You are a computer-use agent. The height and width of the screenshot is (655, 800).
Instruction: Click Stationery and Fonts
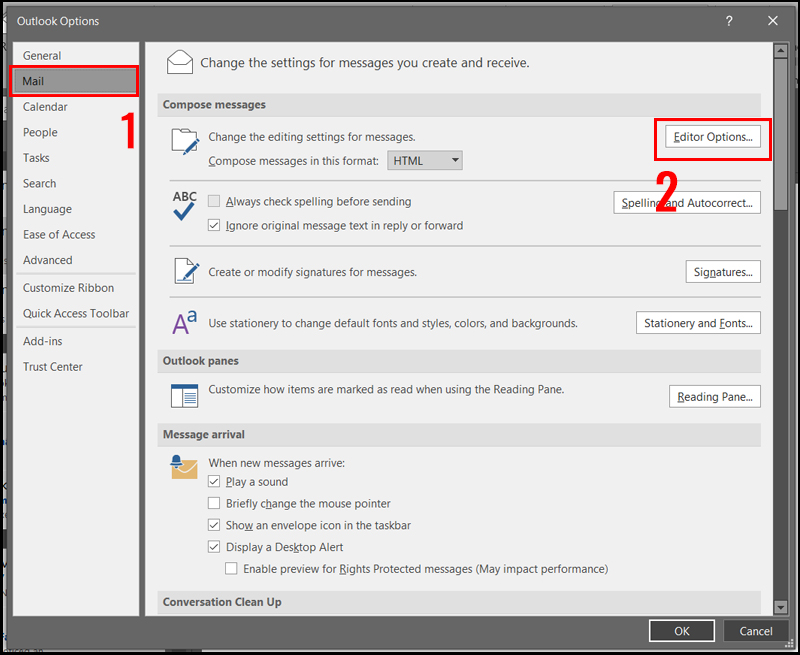(698, 322)
